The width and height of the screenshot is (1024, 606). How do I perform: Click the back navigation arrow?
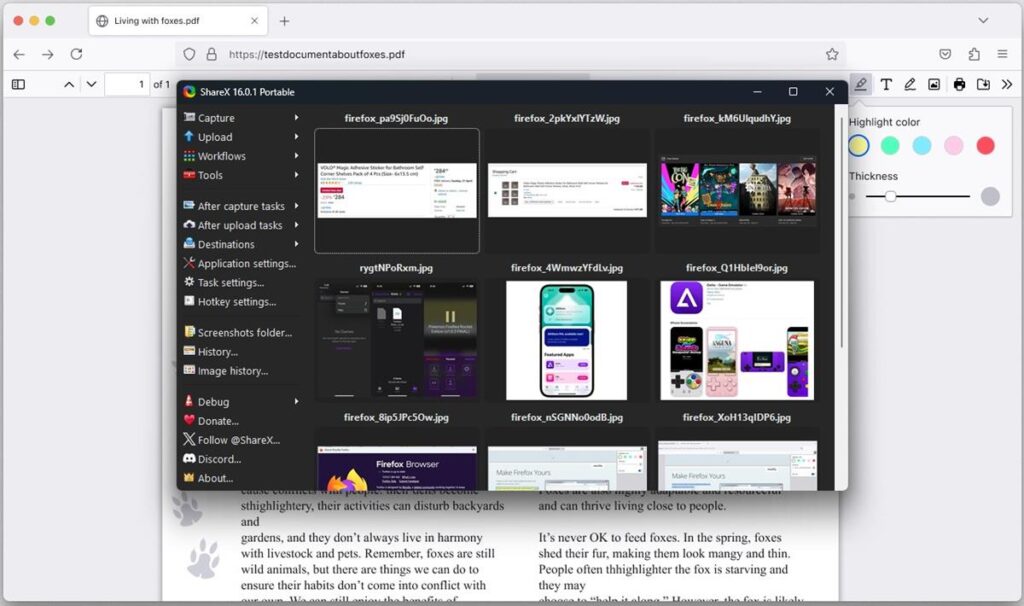point(18,55)
